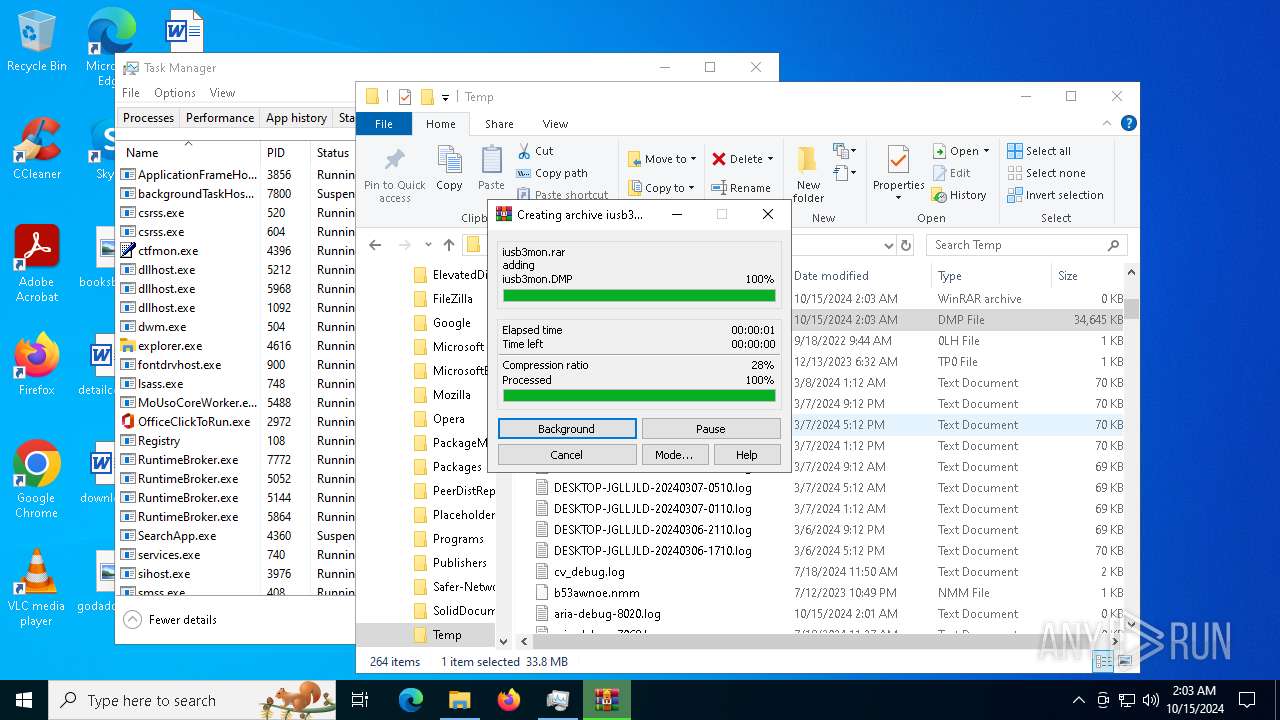Collapse Task Manager to Fewer details
This screenshot has height=720, width=1280.
pyautogui.click(x=170, y=619)
